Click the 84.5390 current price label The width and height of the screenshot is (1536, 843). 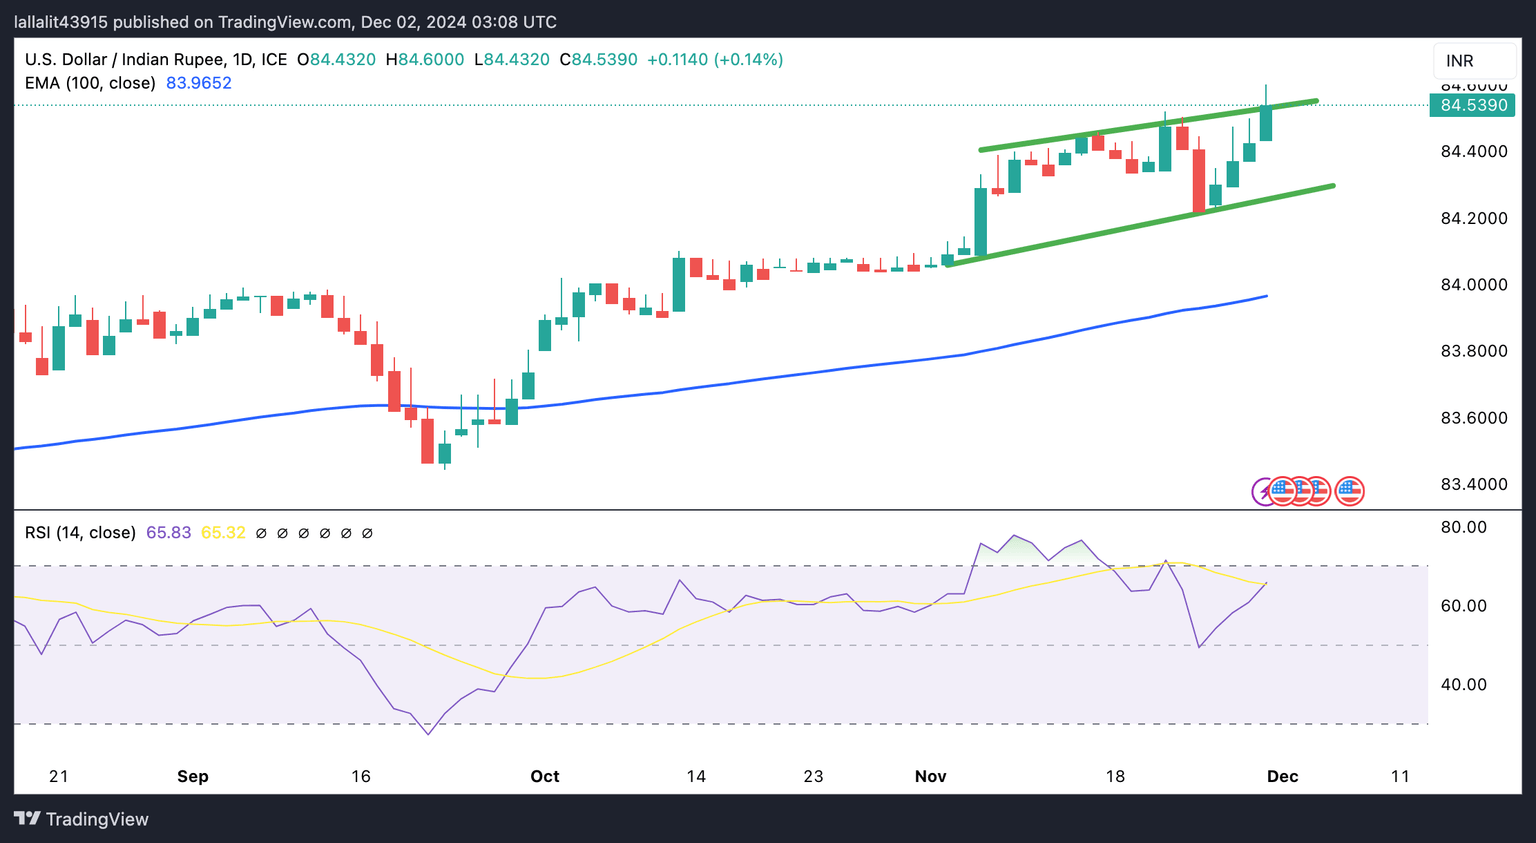pos(1473,105)
